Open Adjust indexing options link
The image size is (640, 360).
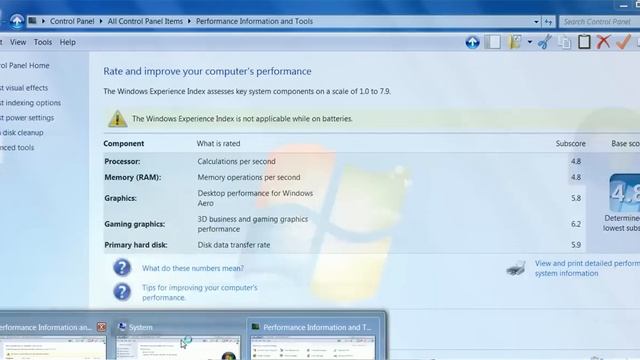(30, 102)
